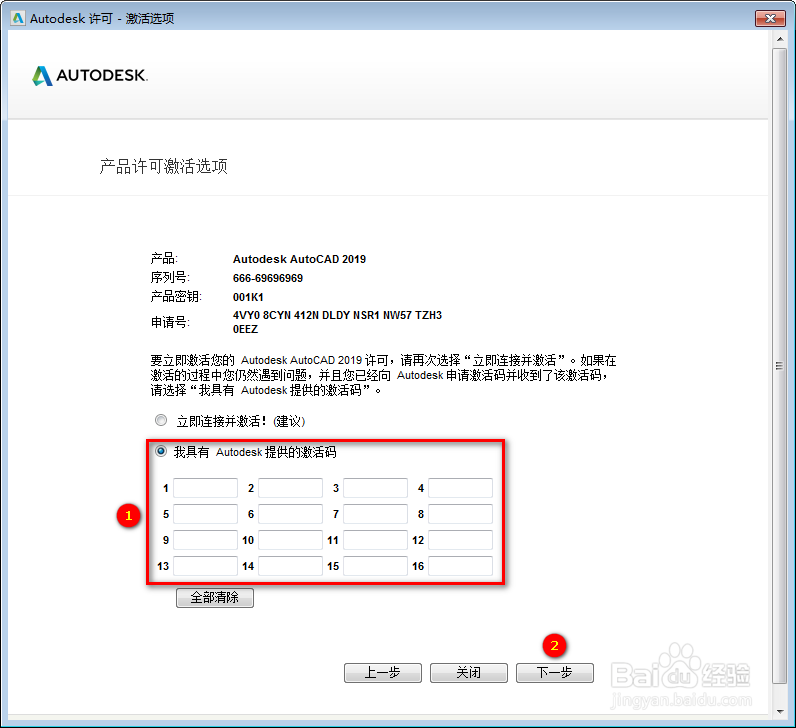Click activation code field 13

[x=205, y=566]
